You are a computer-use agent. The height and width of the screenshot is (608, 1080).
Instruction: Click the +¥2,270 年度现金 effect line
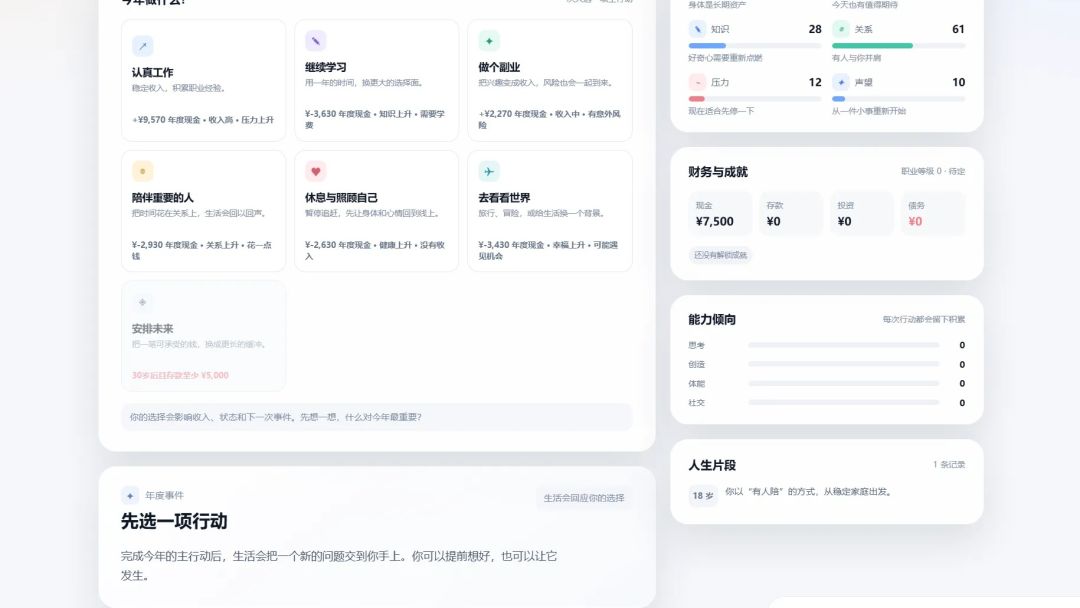tap(550, 119)
